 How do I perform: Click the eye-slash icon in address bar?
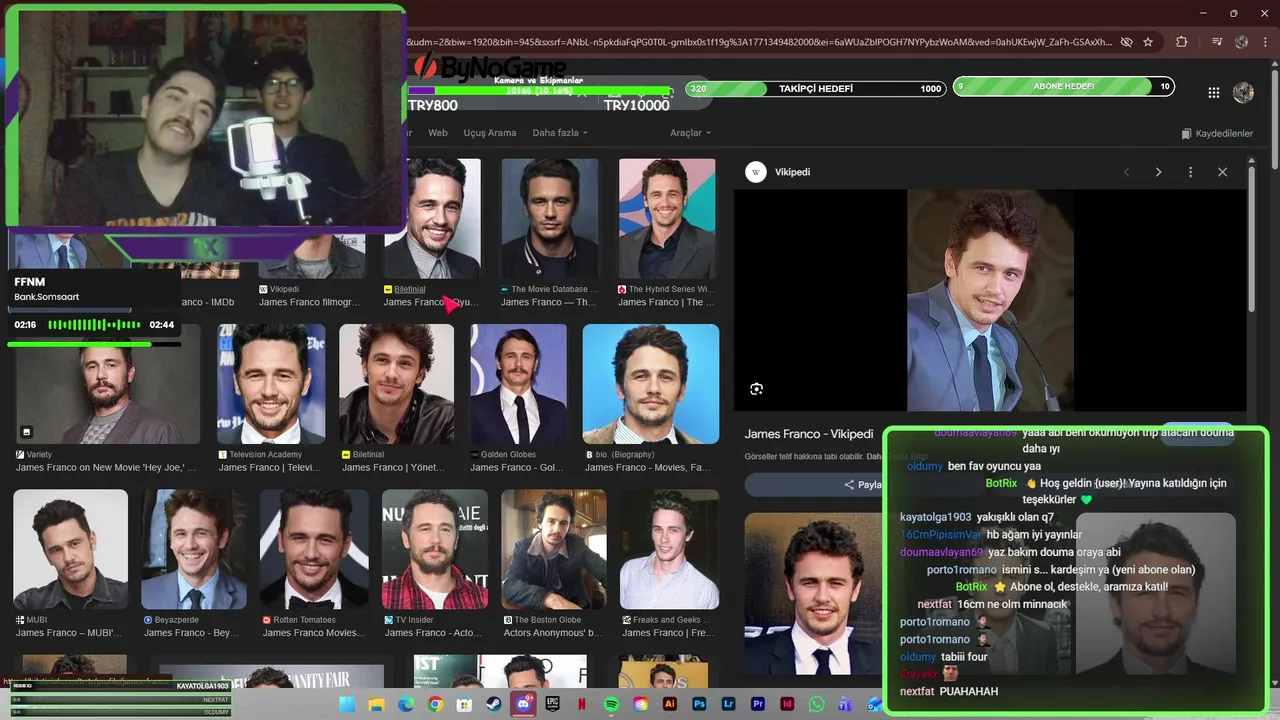coord(1126,42)
